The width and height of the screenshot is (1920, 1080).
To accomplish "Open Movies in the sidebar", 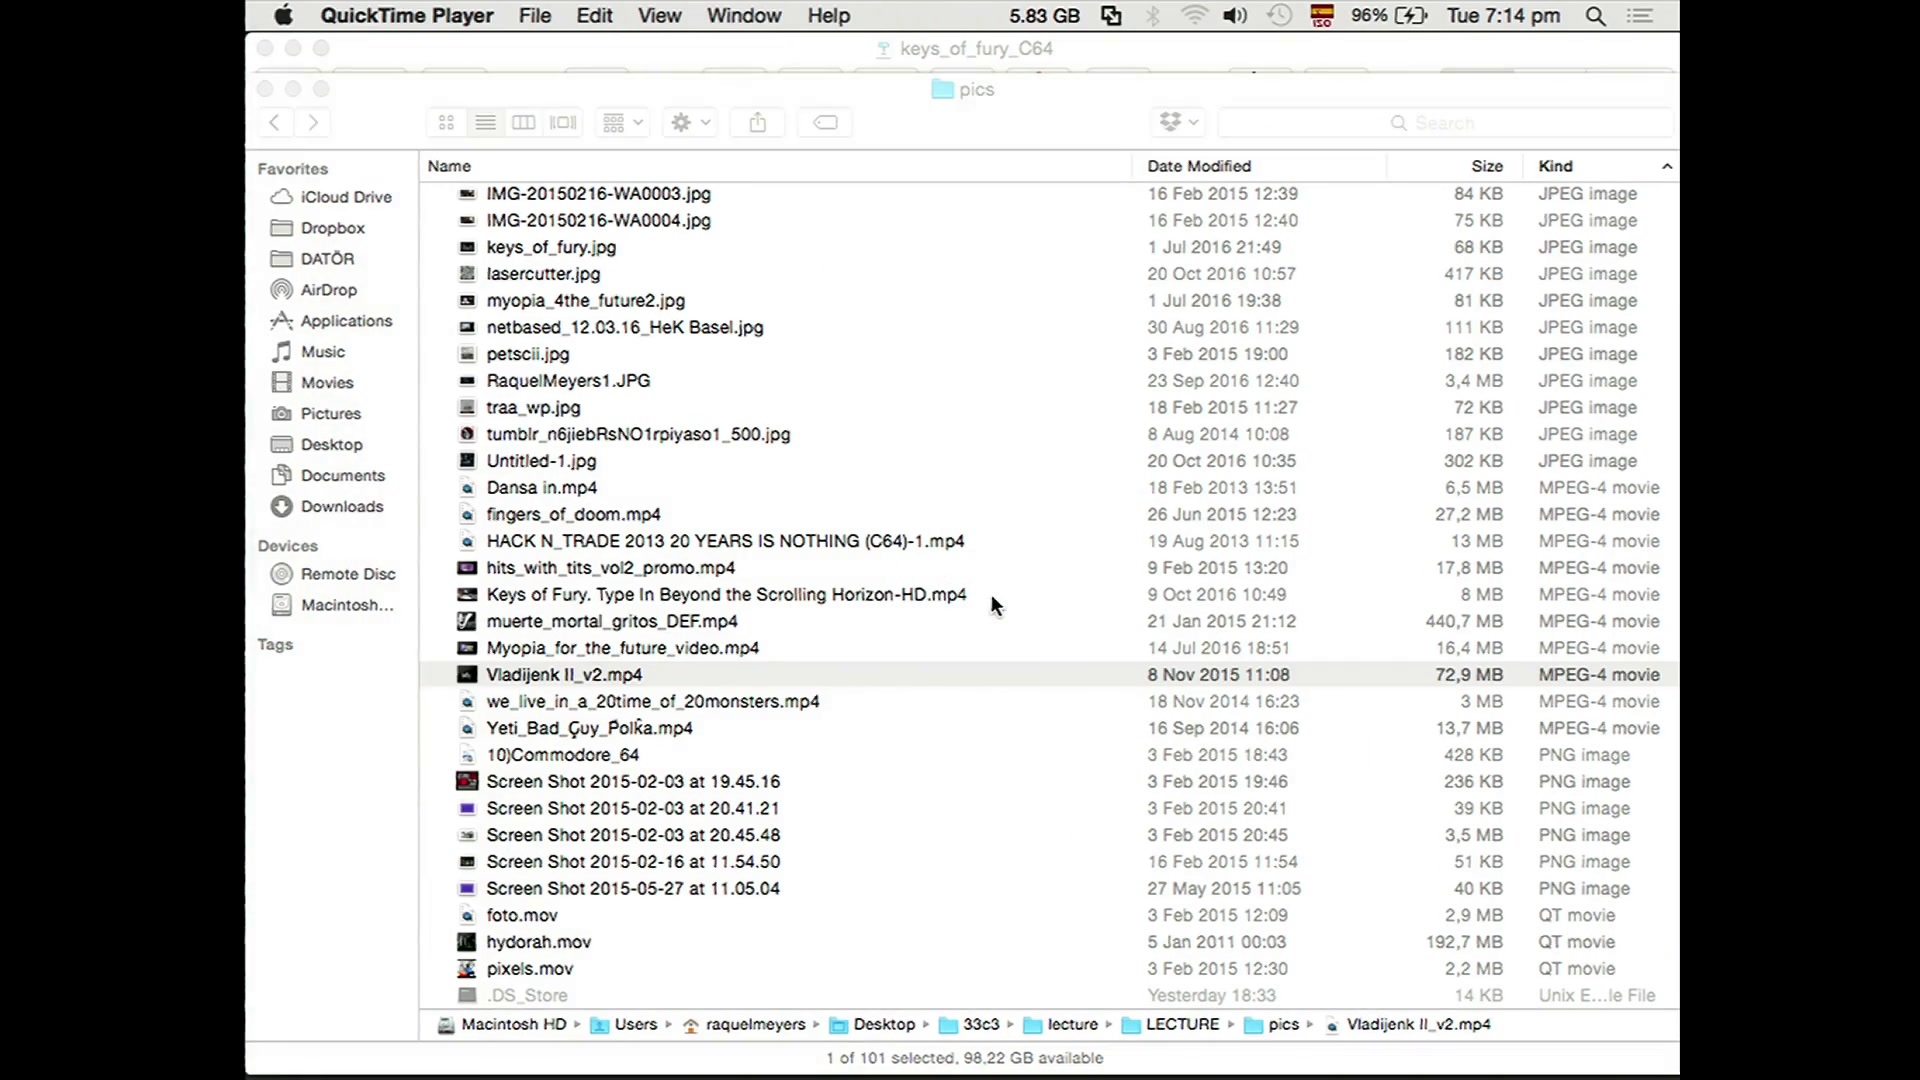I will tap(312, 383).
